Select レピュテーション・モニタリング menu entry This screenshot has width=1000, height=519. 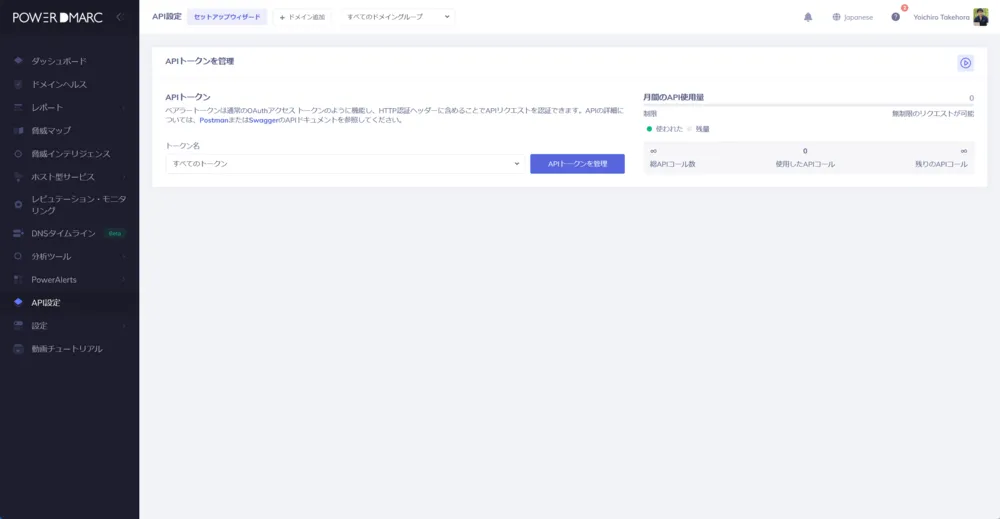(x=78, y=205)
